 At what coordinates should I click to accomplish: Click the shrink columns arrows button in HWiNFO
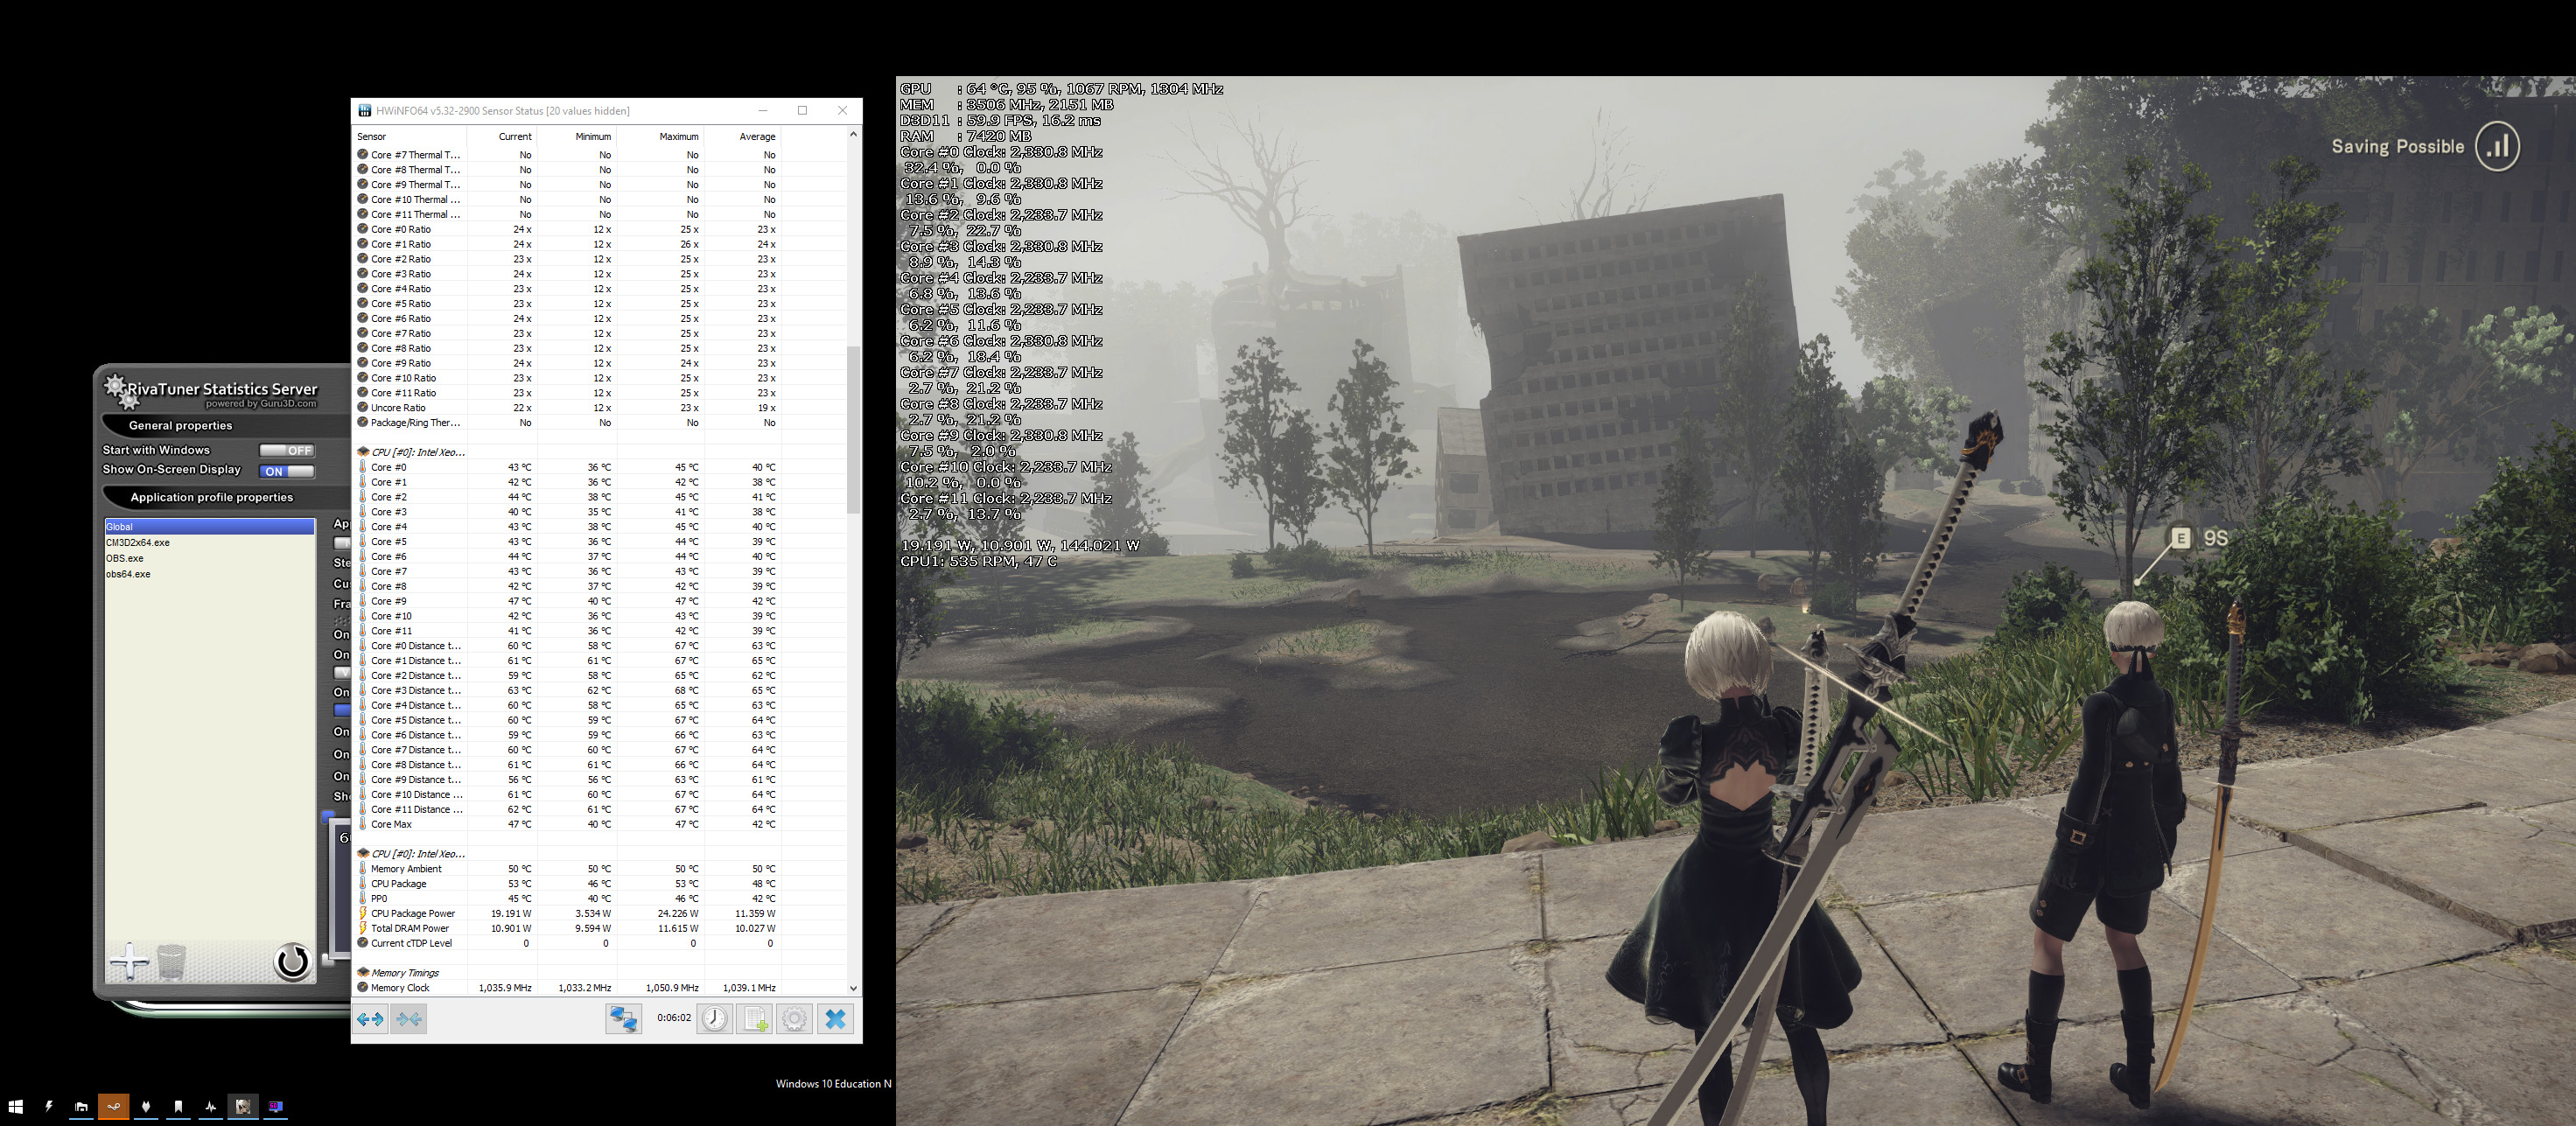pos(409,1019)
